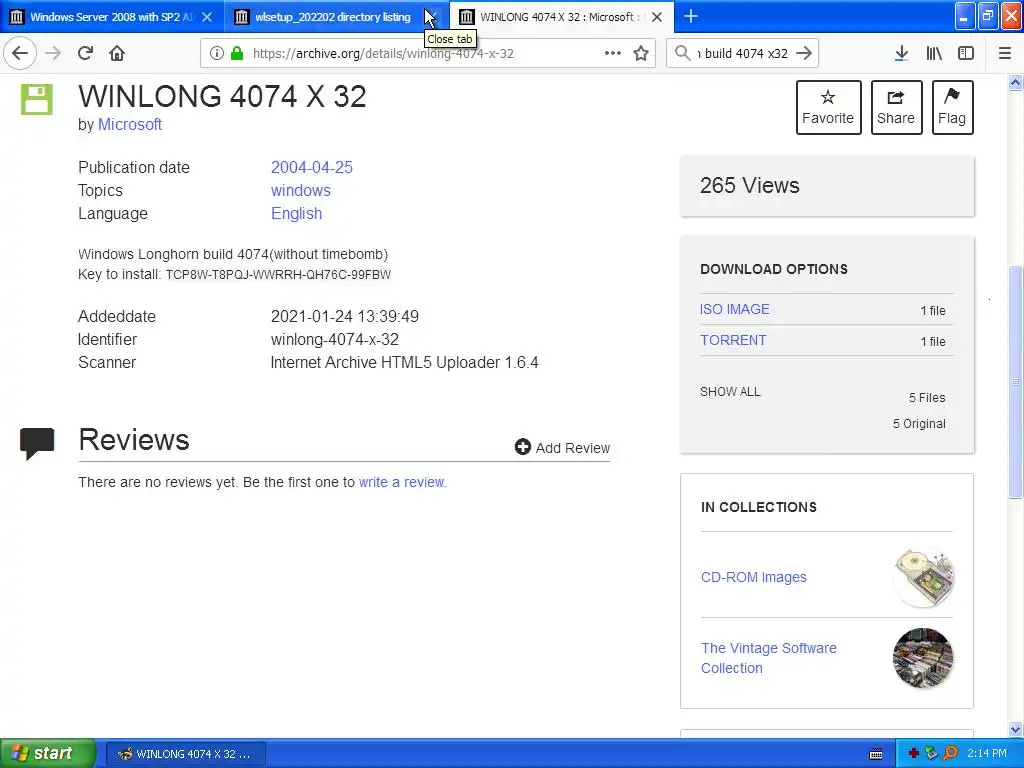This screenshot has height=768, width=1024.
Task: Download the TORRENT option
Action: point(733,340)
